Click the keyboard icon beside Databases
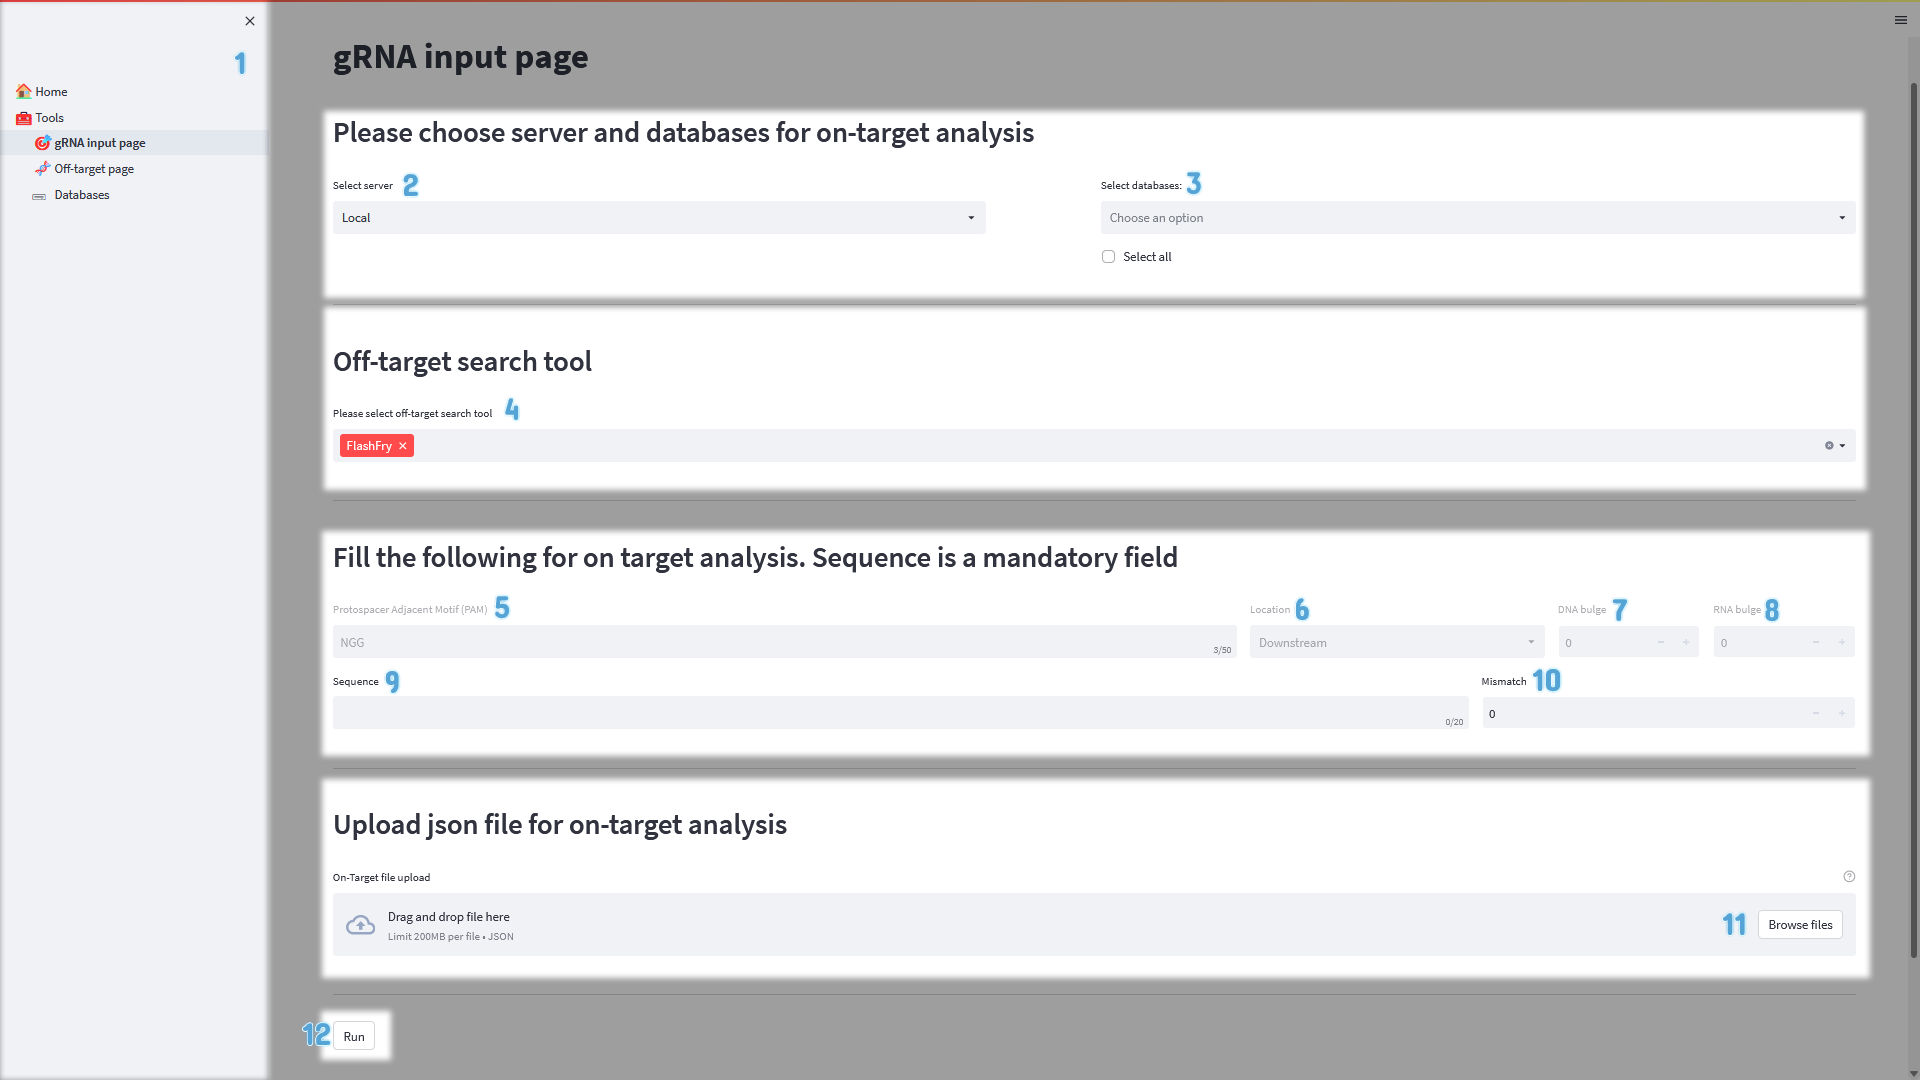This screenshot has width=1920, height=1080. click(39, 196)
